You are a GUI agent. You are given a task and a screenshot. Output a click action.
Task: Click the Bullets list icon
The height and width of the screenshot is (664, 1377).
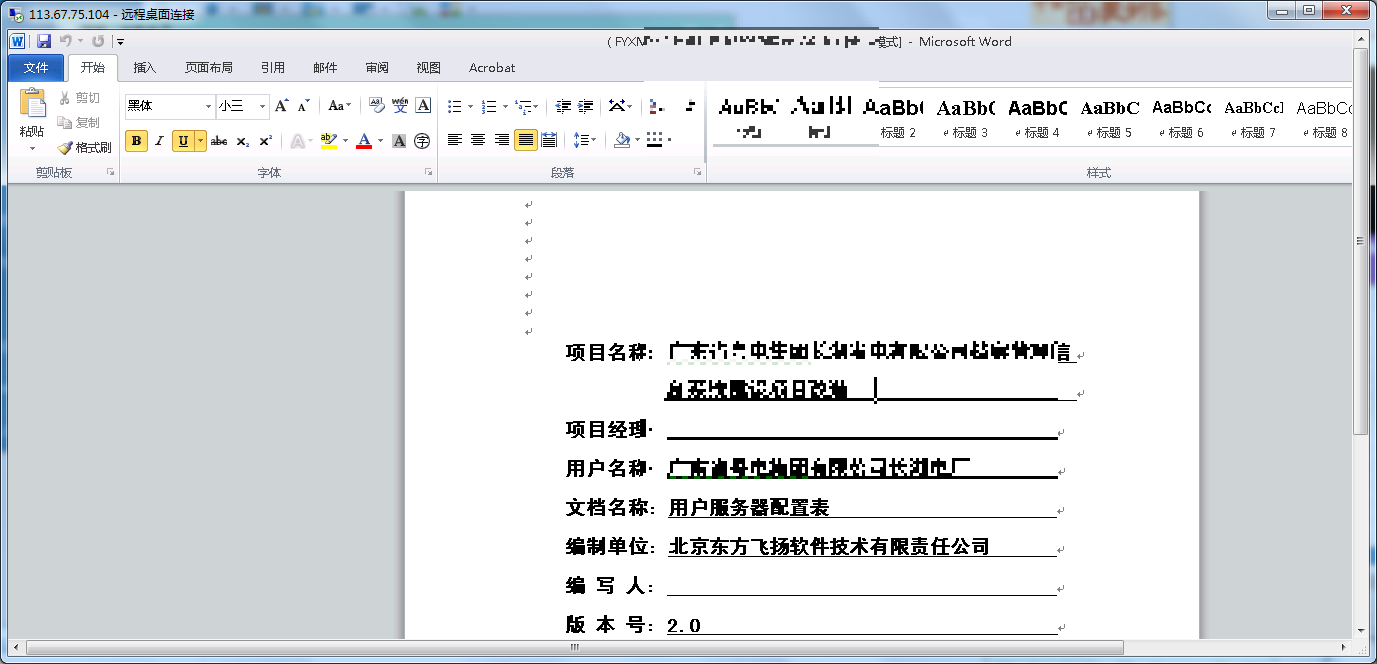pos(455,106)
